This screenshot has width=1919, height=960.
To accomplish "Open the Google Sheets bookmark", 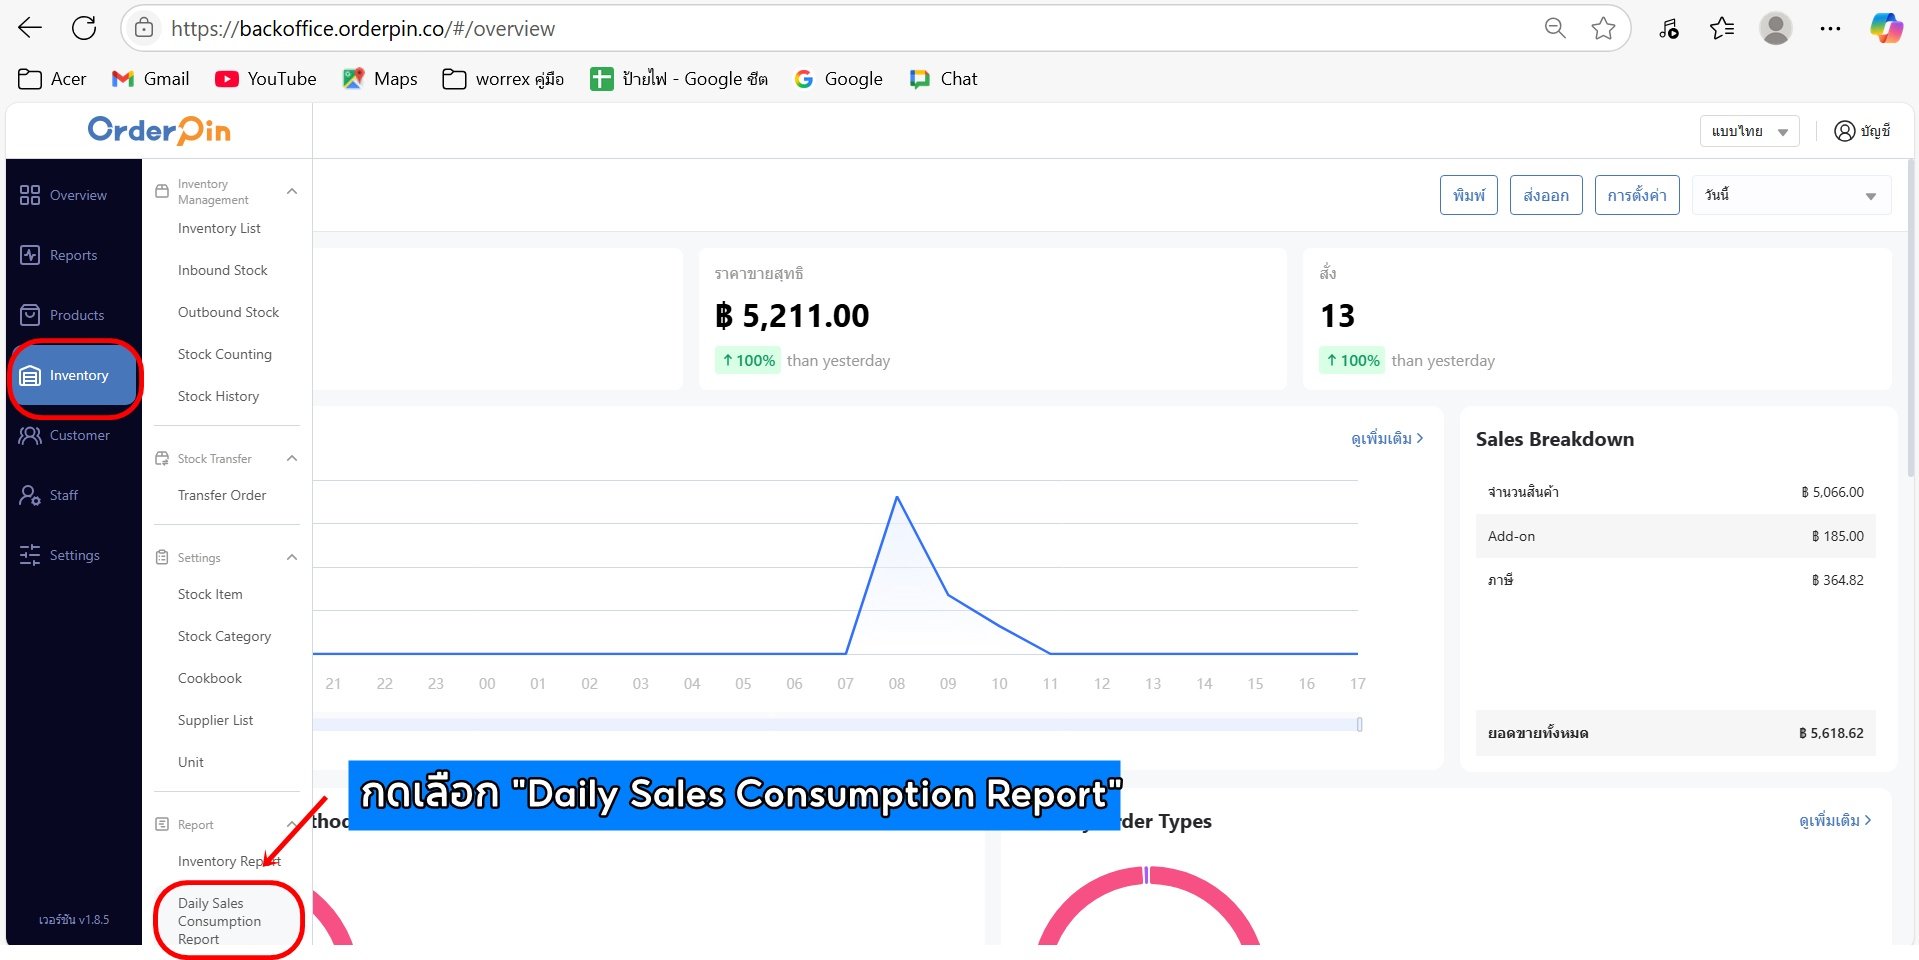I will 679,79.
